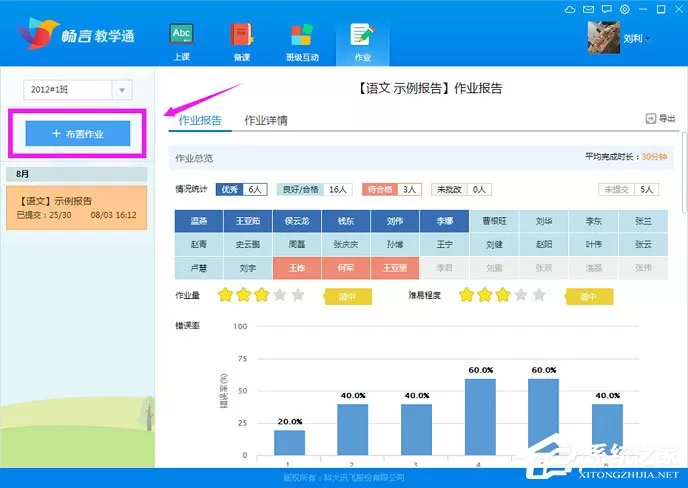Image resolution: width=688 pixels, height=488 pixels.
Task: Select student 刘健 cell
Action: 494,244
